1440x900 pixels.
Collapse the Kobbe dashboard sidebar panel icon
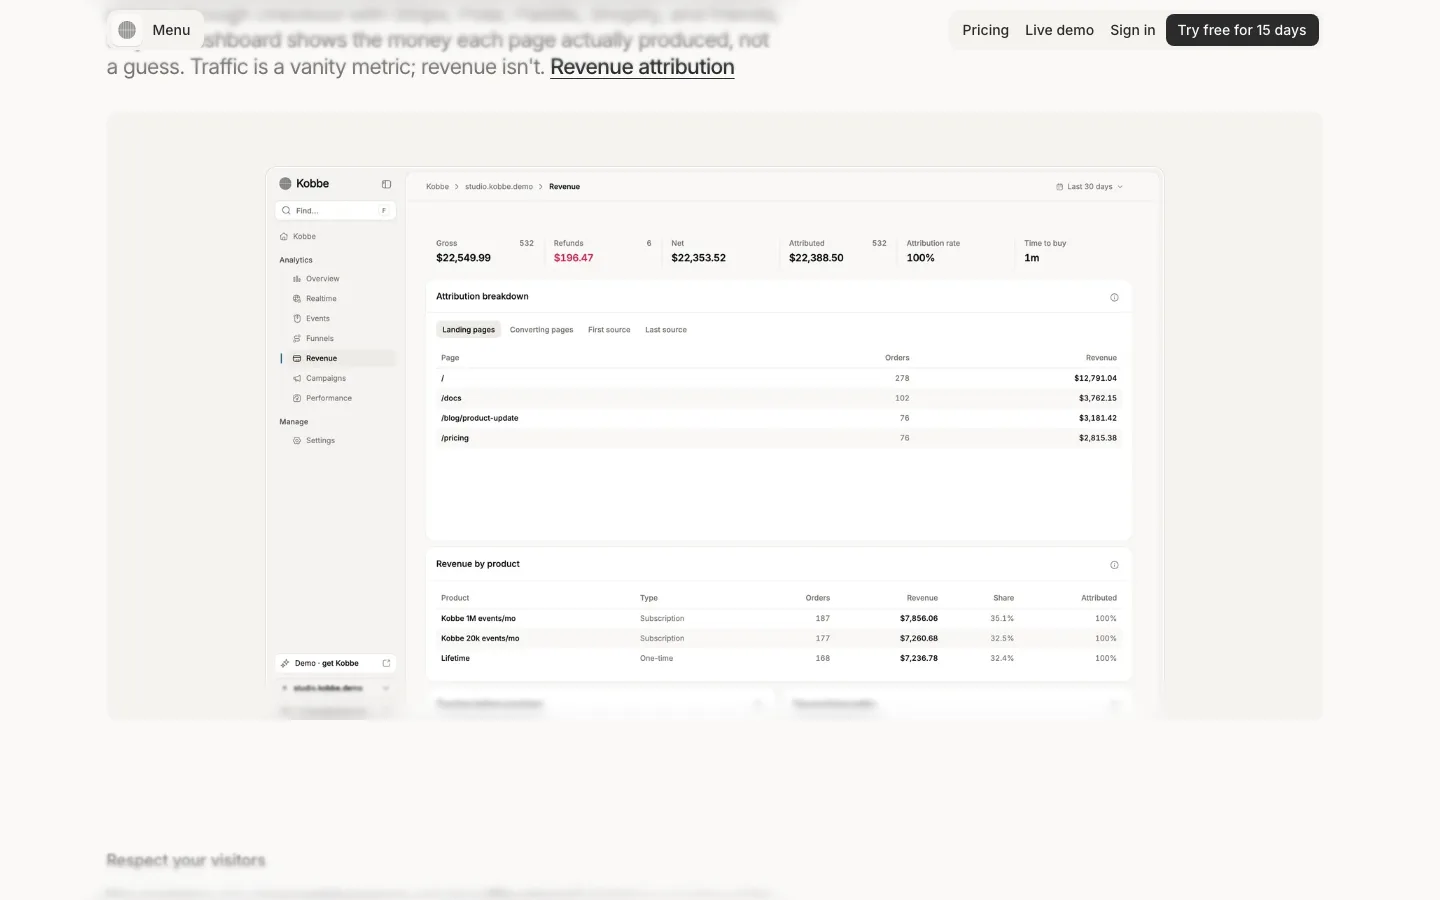pyautogui.click(x=386, y=184)
